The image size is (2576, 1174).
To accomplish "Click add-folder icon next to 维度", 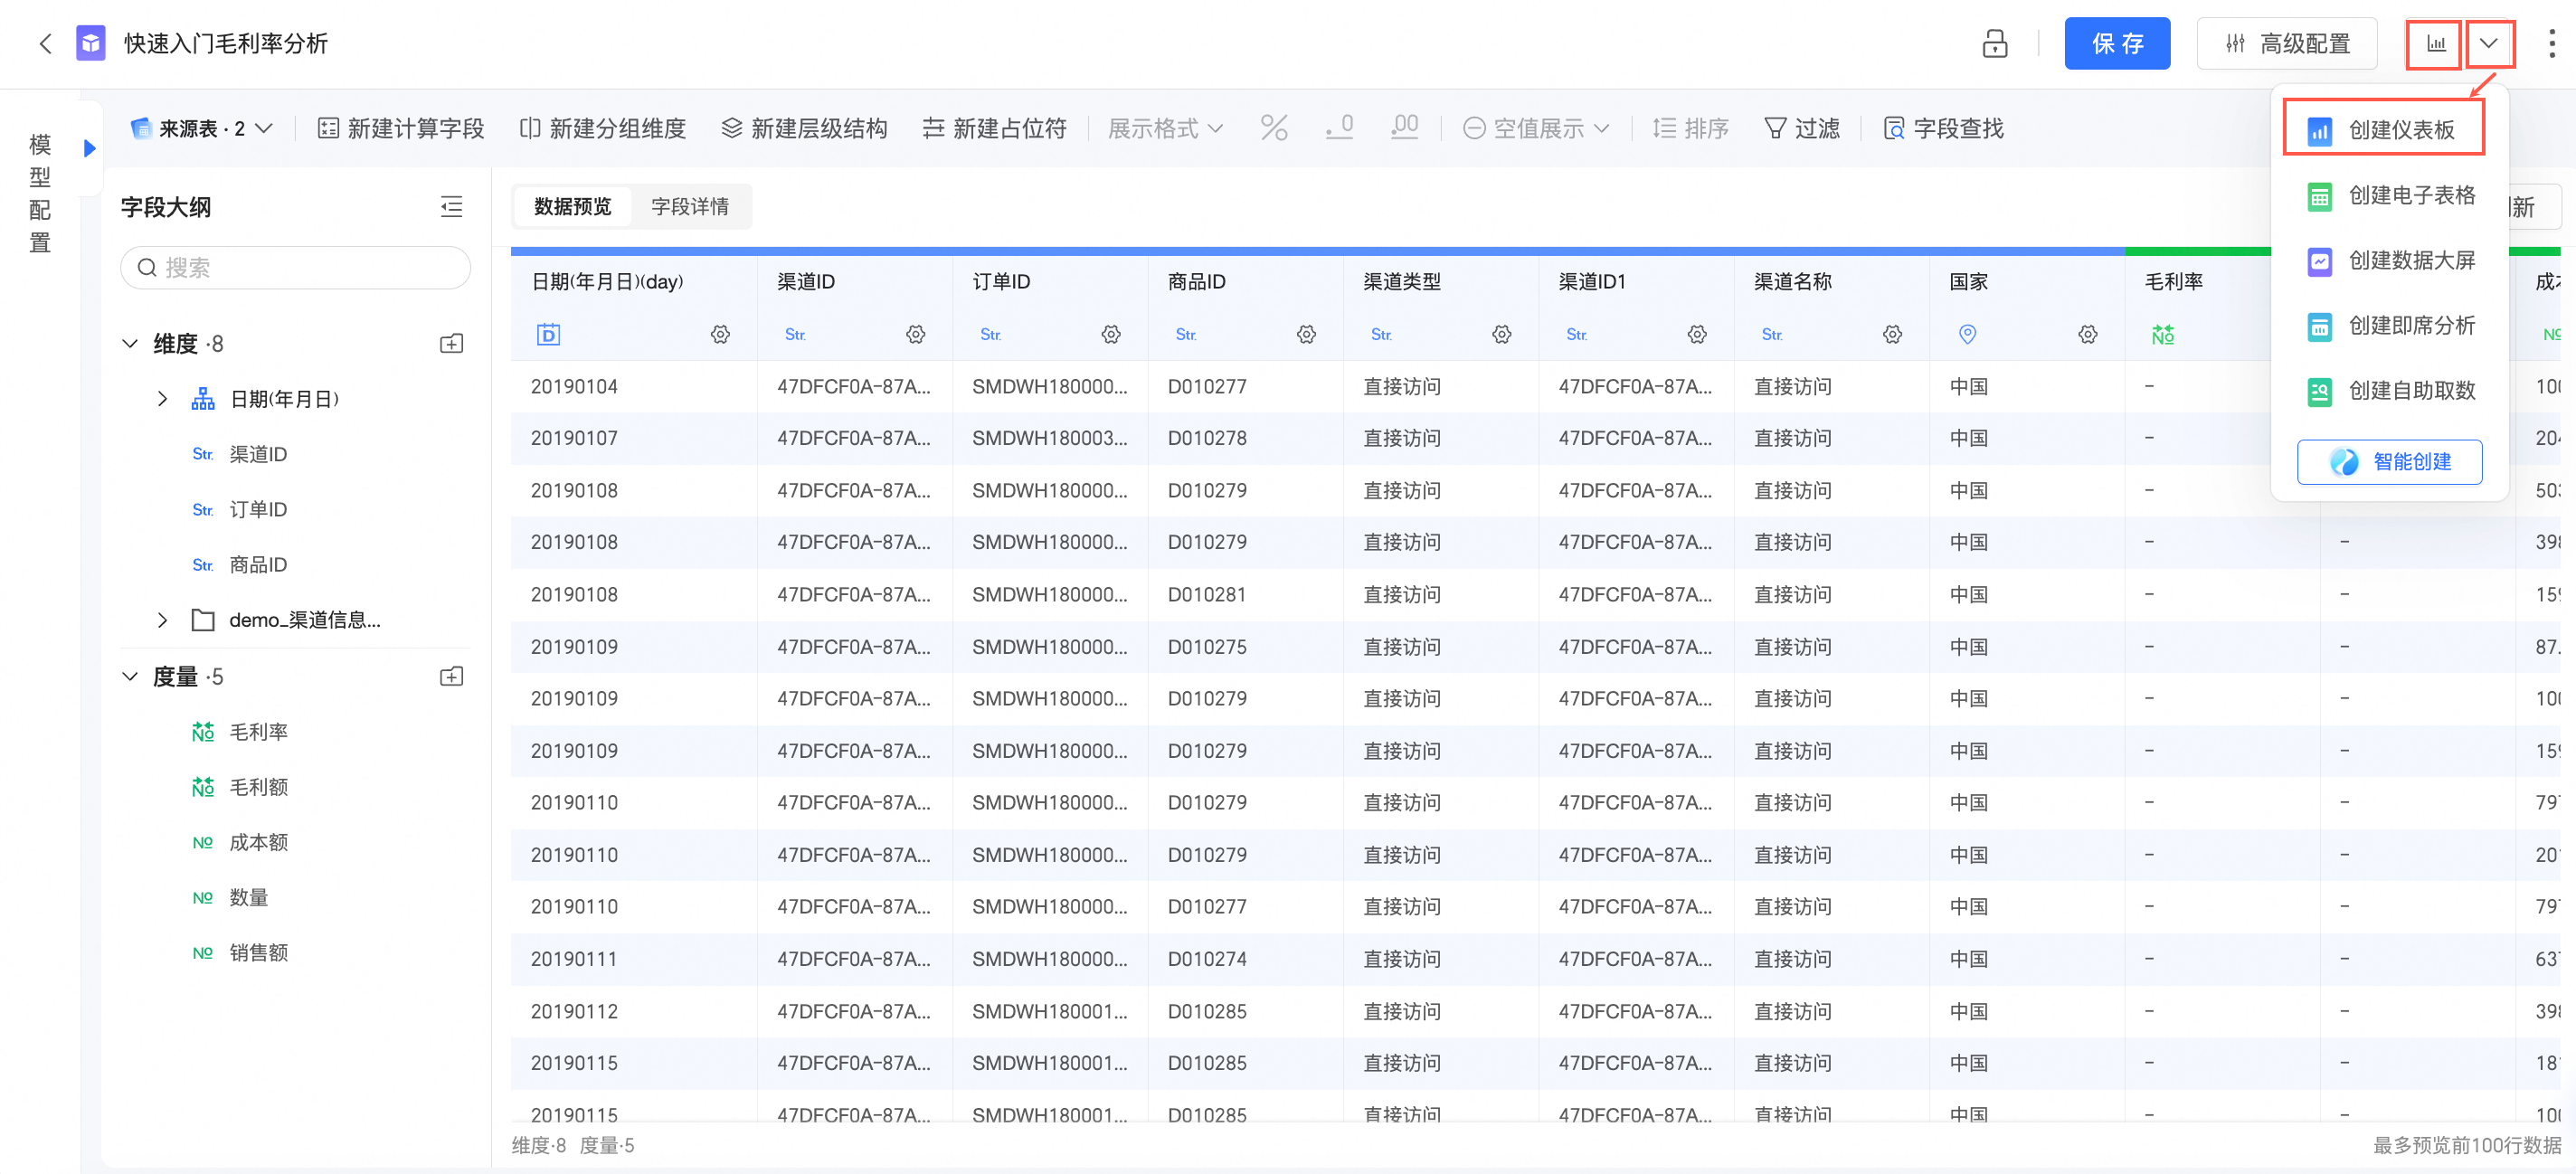I will click(451, 344).
